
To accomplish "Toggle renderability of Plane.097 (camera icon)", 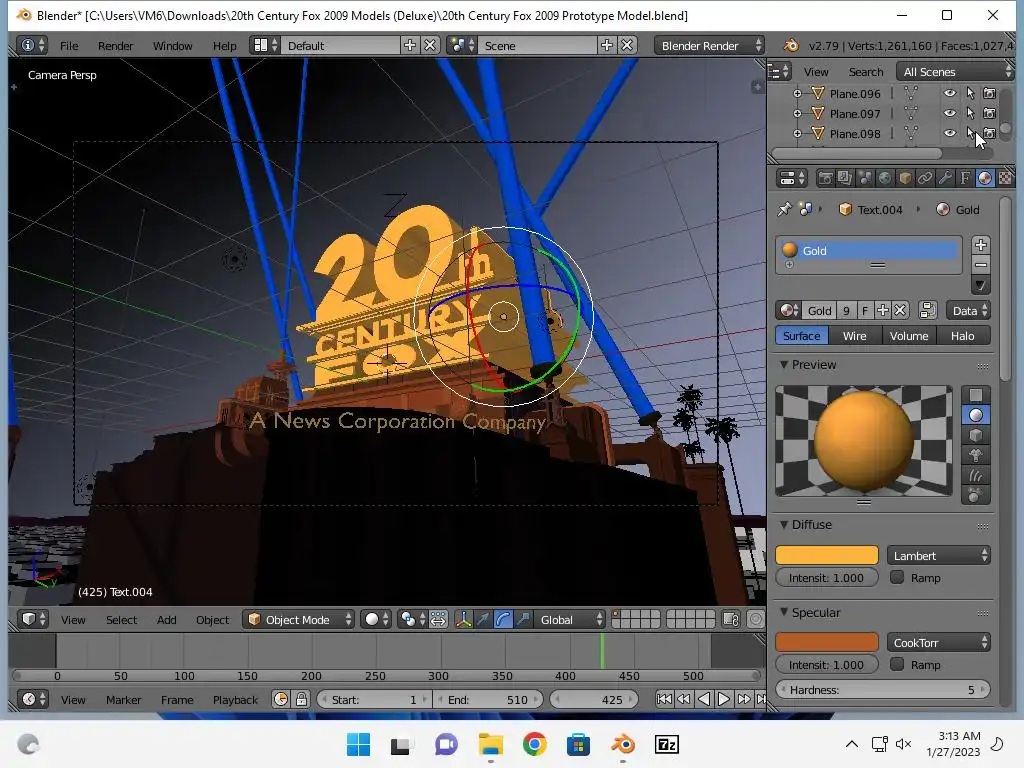I will 990,114.
